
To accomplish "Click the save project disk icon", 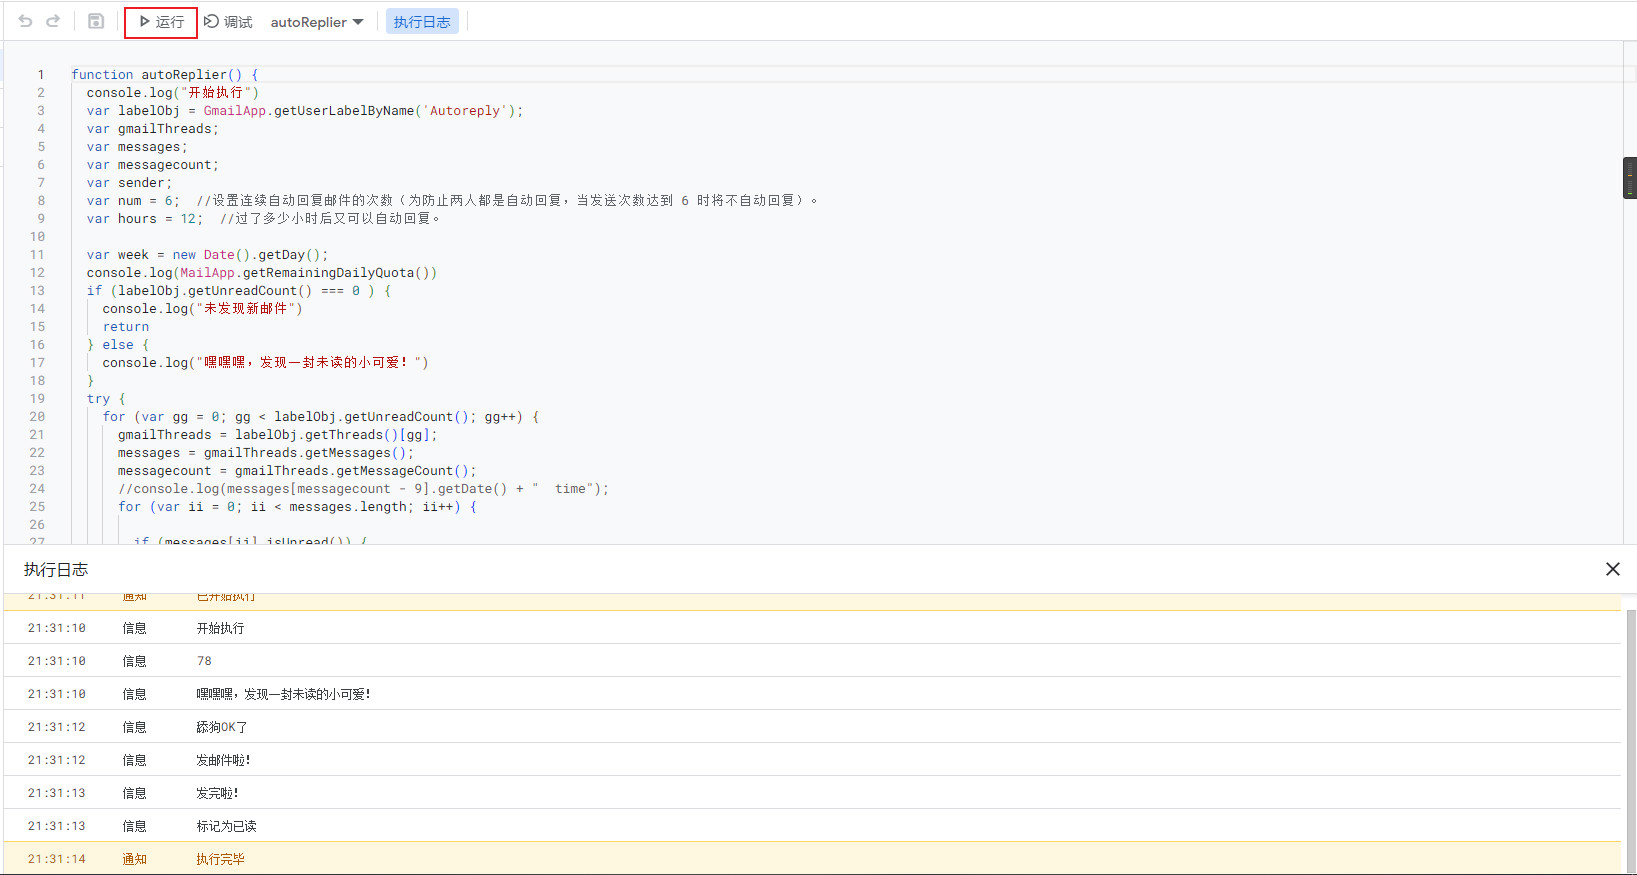I will 96,21.
